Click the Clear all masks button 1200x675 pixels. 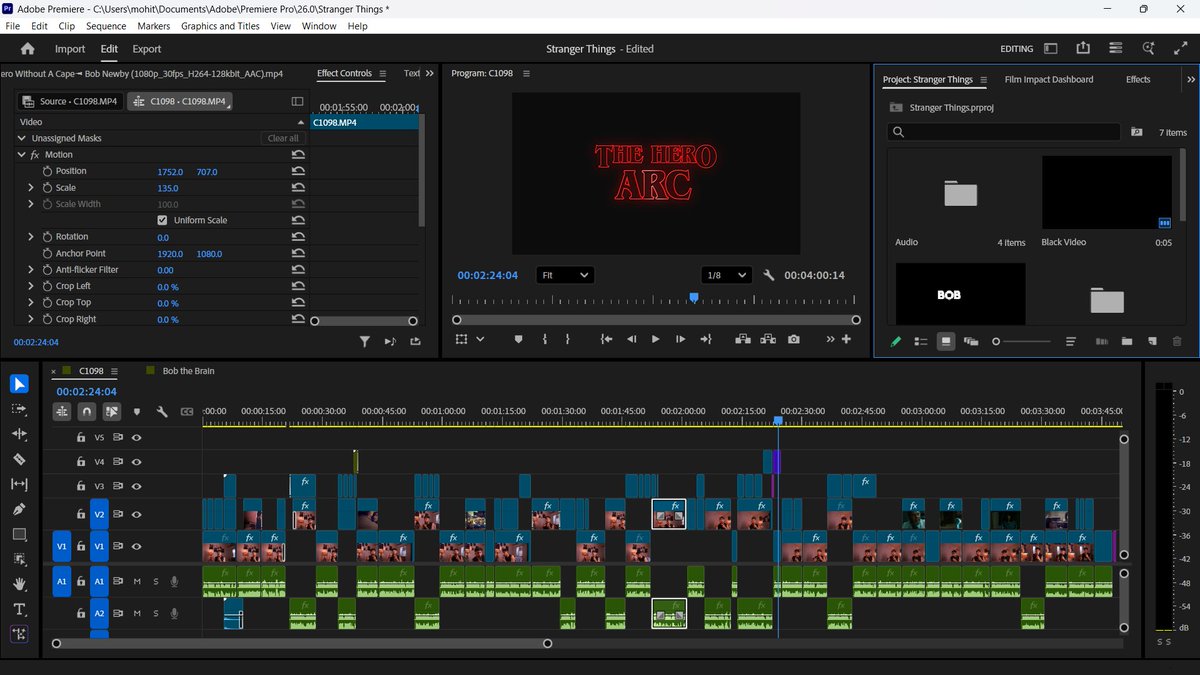click(x=283, y=138)
